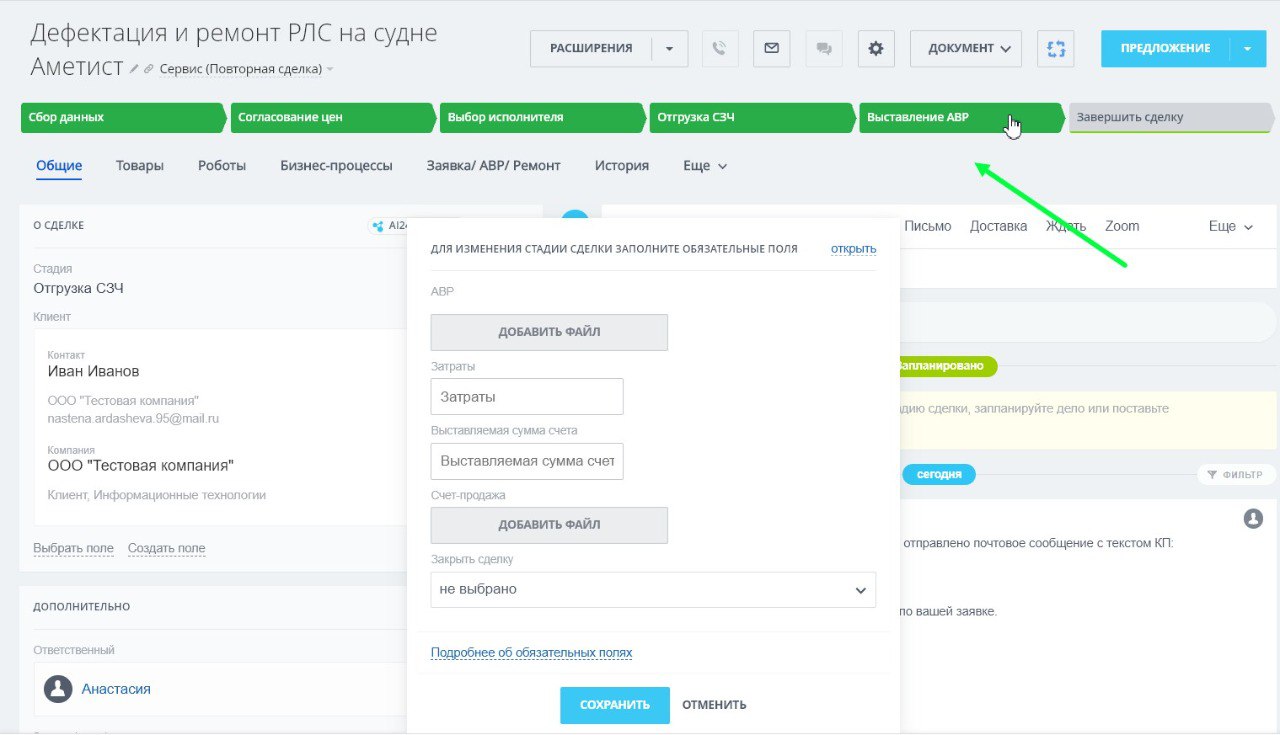The width and height of the screenshot is (1280, 735).
Task: Click the scan frame icon next to Документ
Action: 1055,48
